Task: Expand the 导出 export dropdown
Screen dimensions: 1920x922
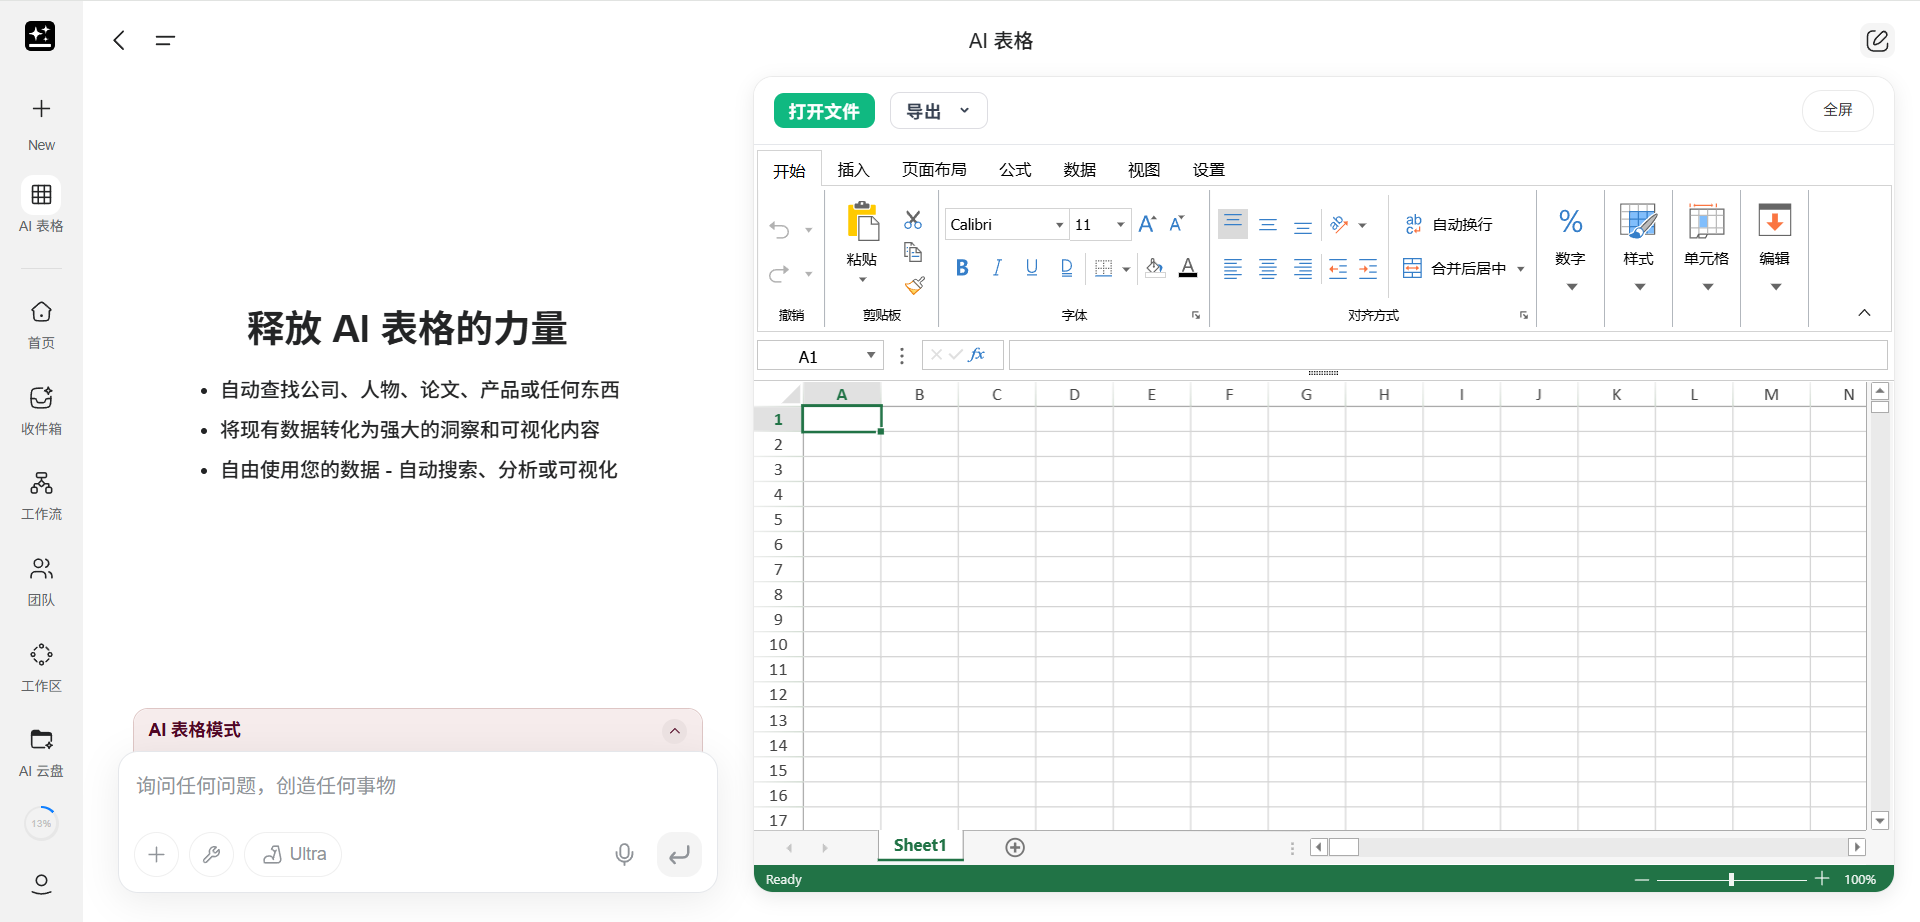Action: 938,111
